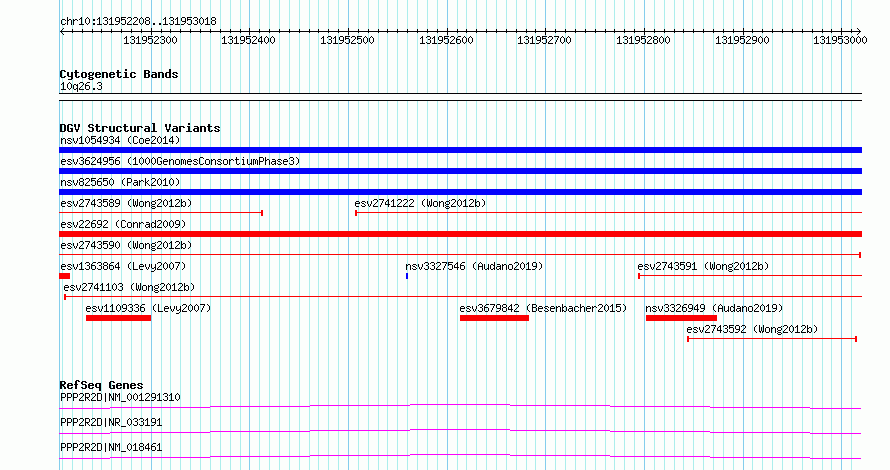This screenshot has width=890, height=470.
Task: Click the small red esv1363864 block
Action: click(x=64, y=276)
